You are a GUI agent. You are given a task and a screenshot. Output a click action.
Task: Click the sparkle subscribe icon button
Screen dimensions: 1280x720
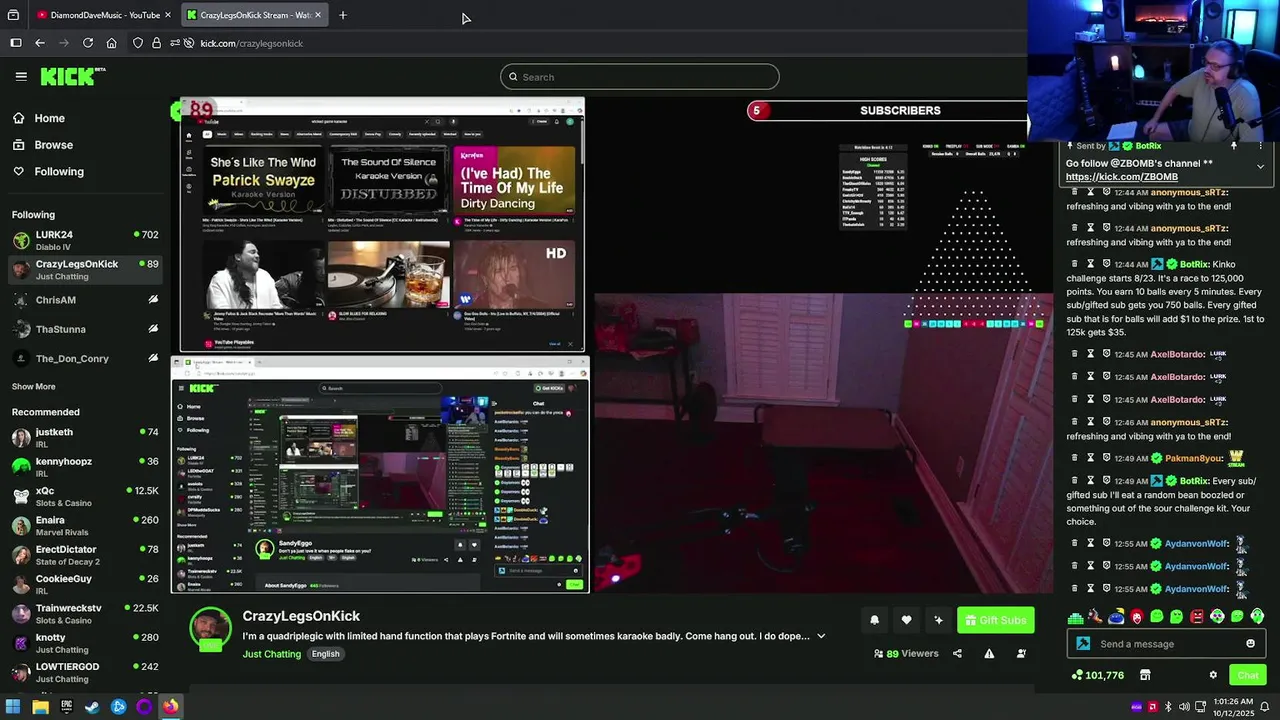[938, 620]
